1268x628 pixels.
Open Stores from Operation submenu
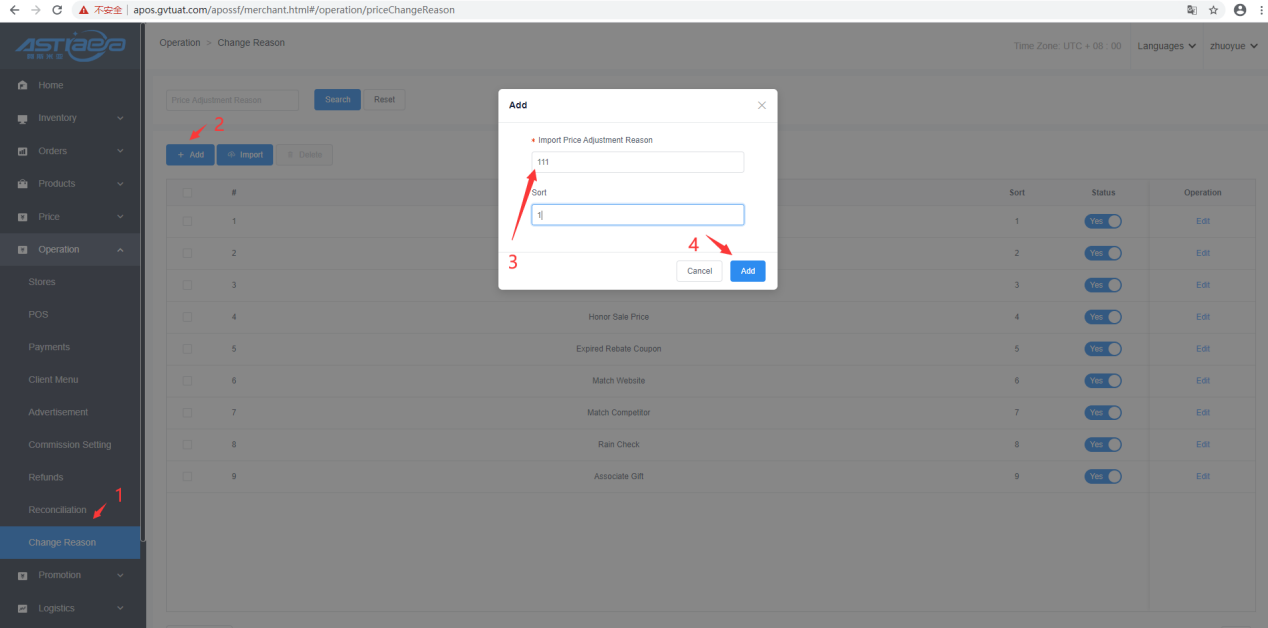point(42,282)
